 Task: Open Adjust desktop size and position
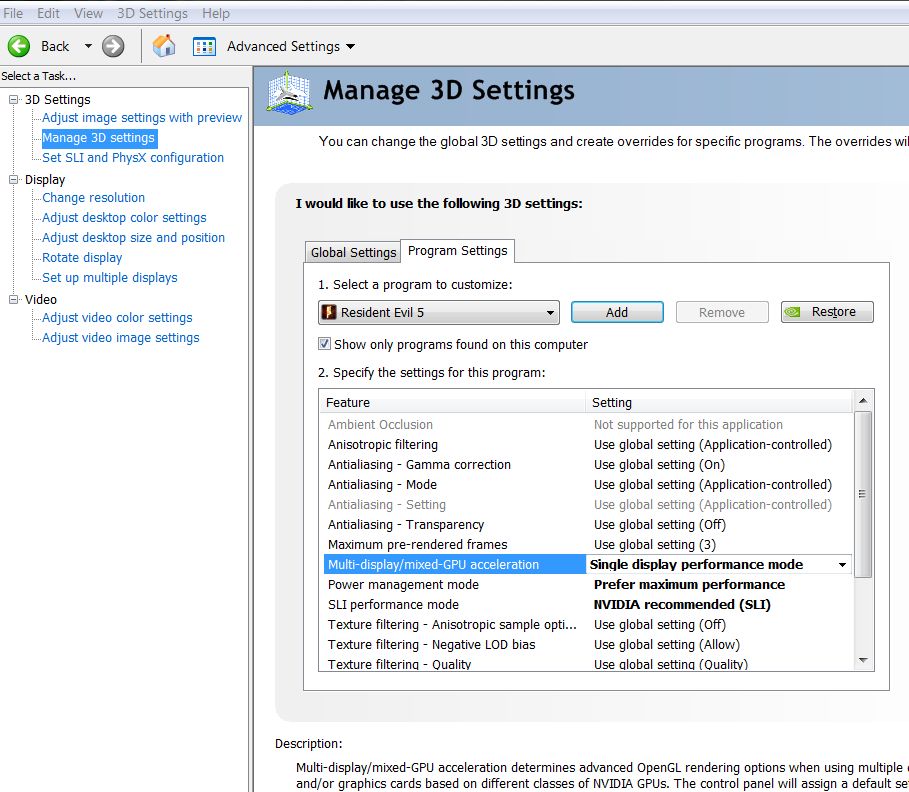pyautogui.click(x=133, y=238)
